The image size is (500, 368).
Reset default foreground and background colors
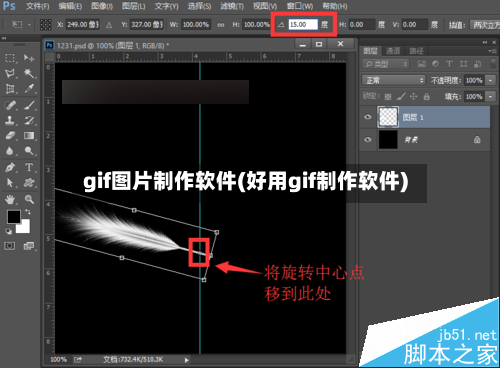[9, 231]
